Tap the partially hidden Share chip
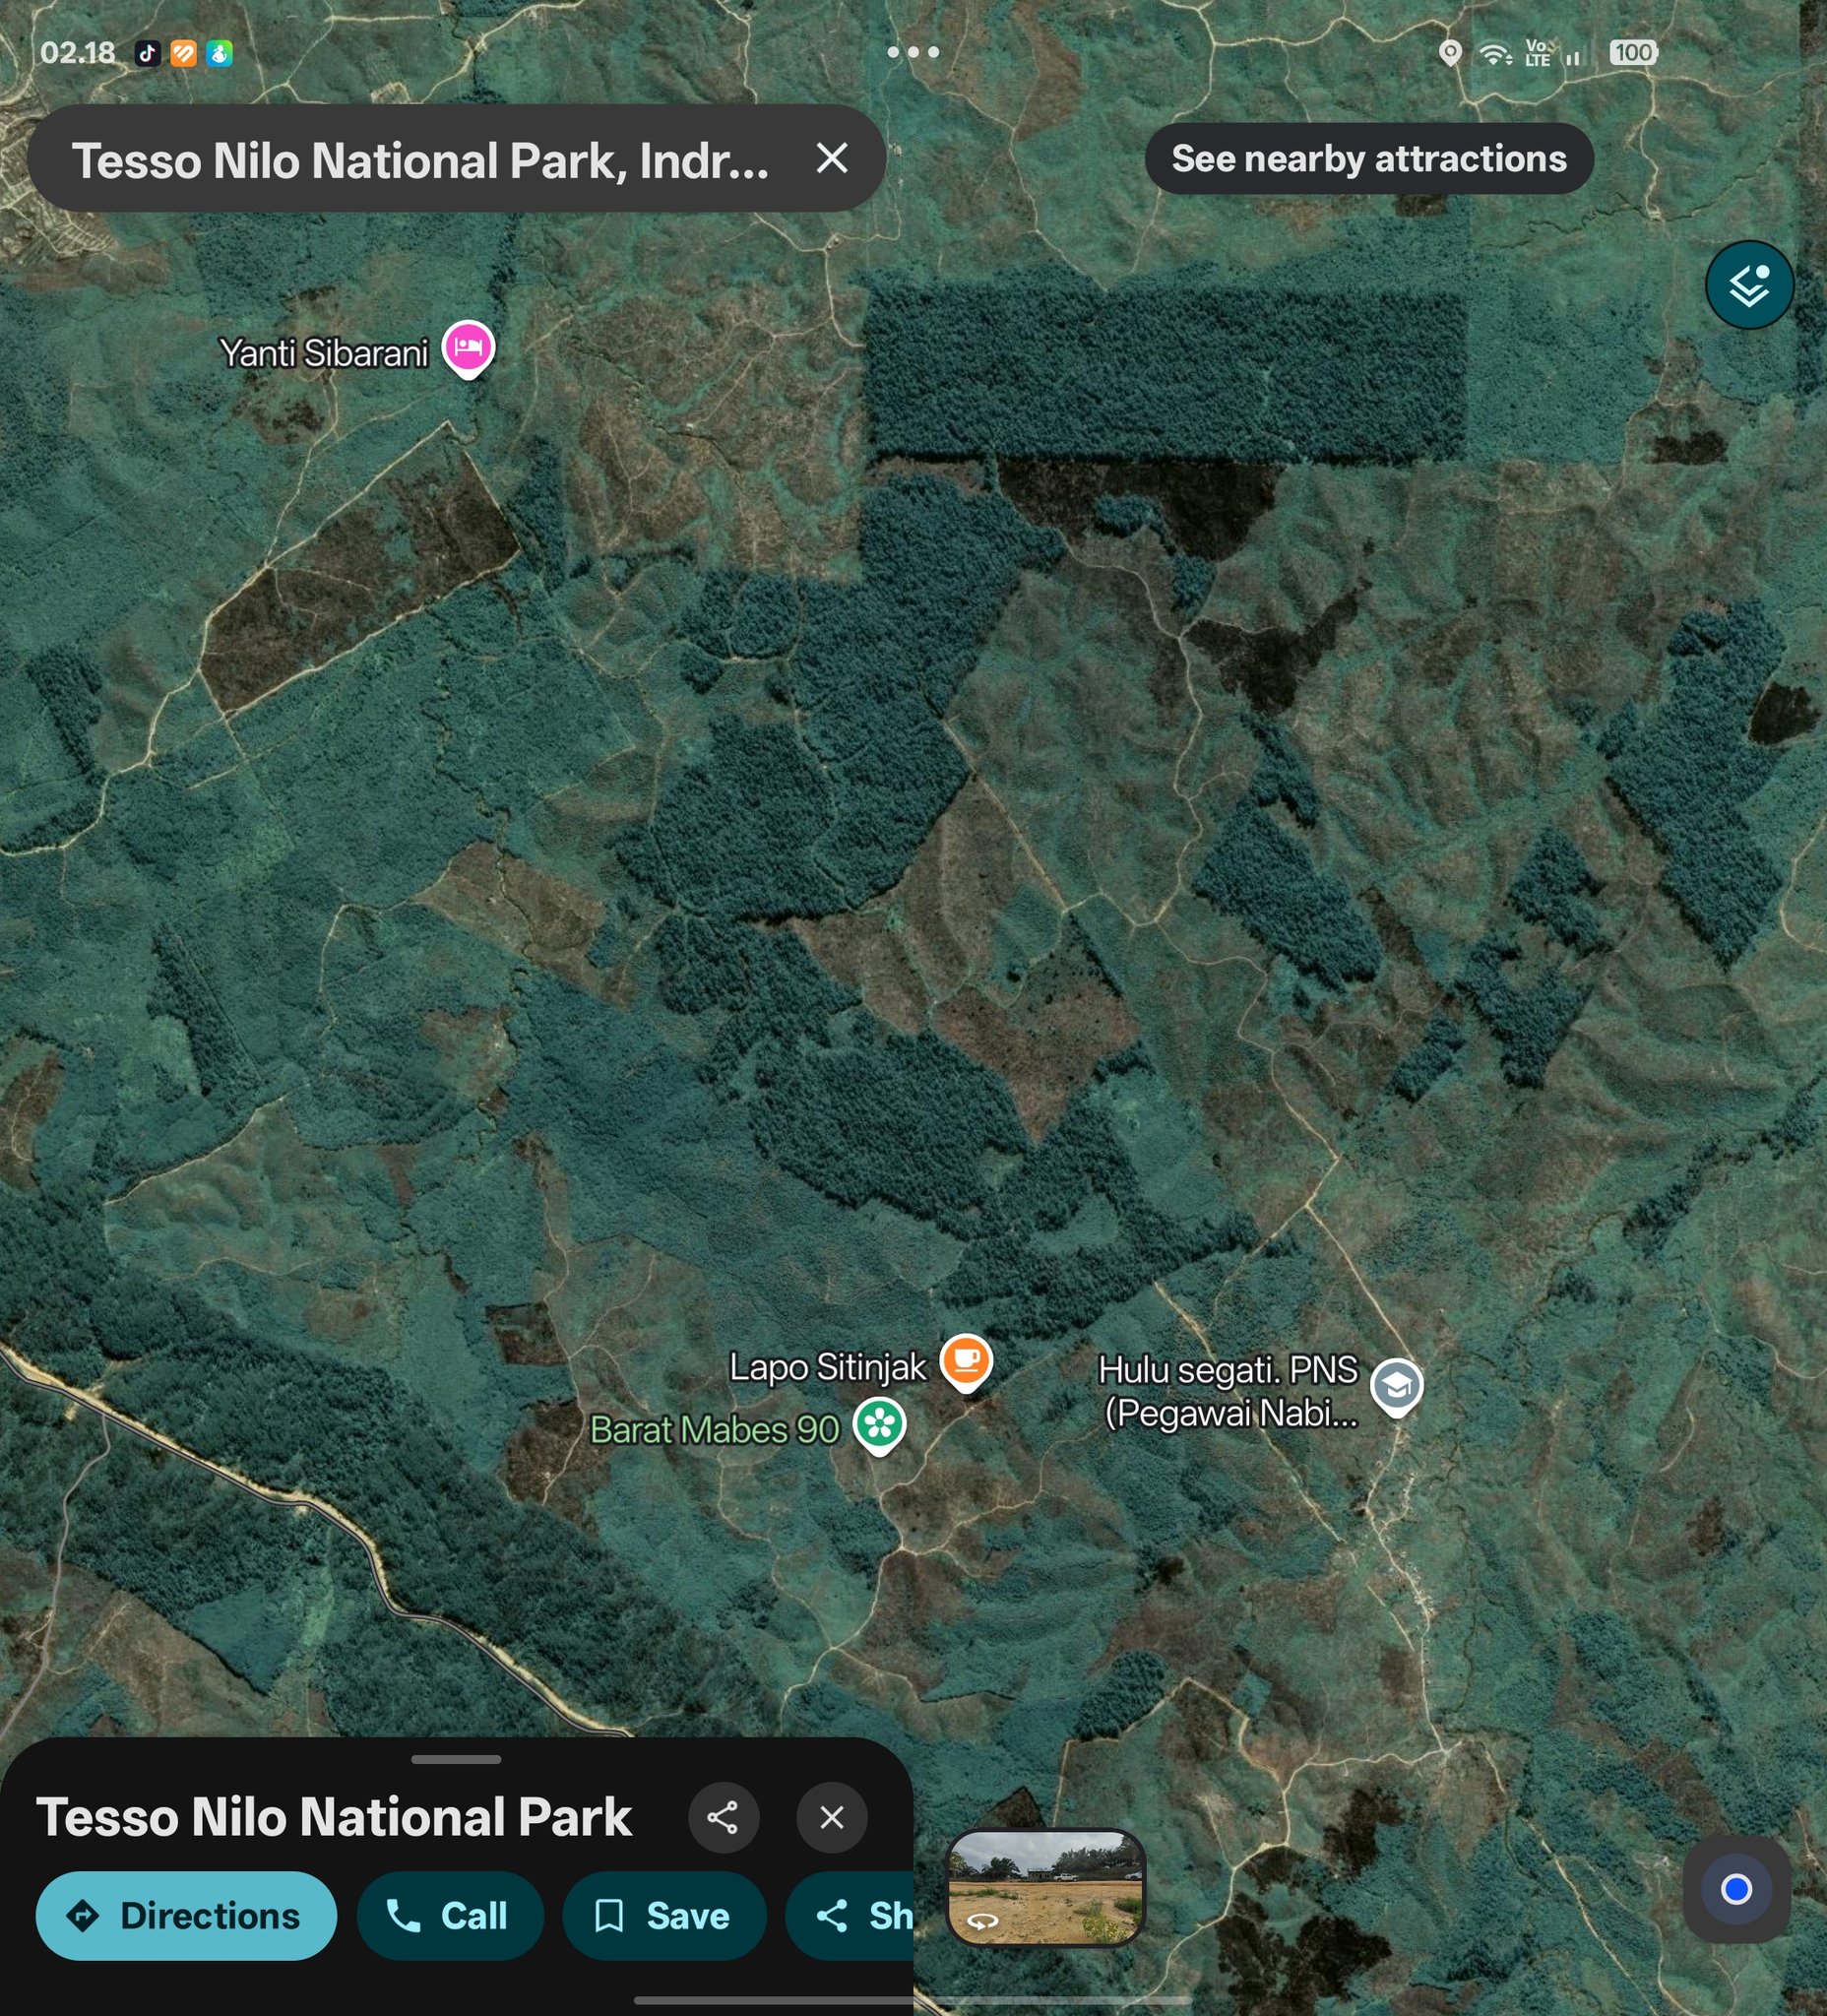 pyautogui.click(x=850, y=1915)
